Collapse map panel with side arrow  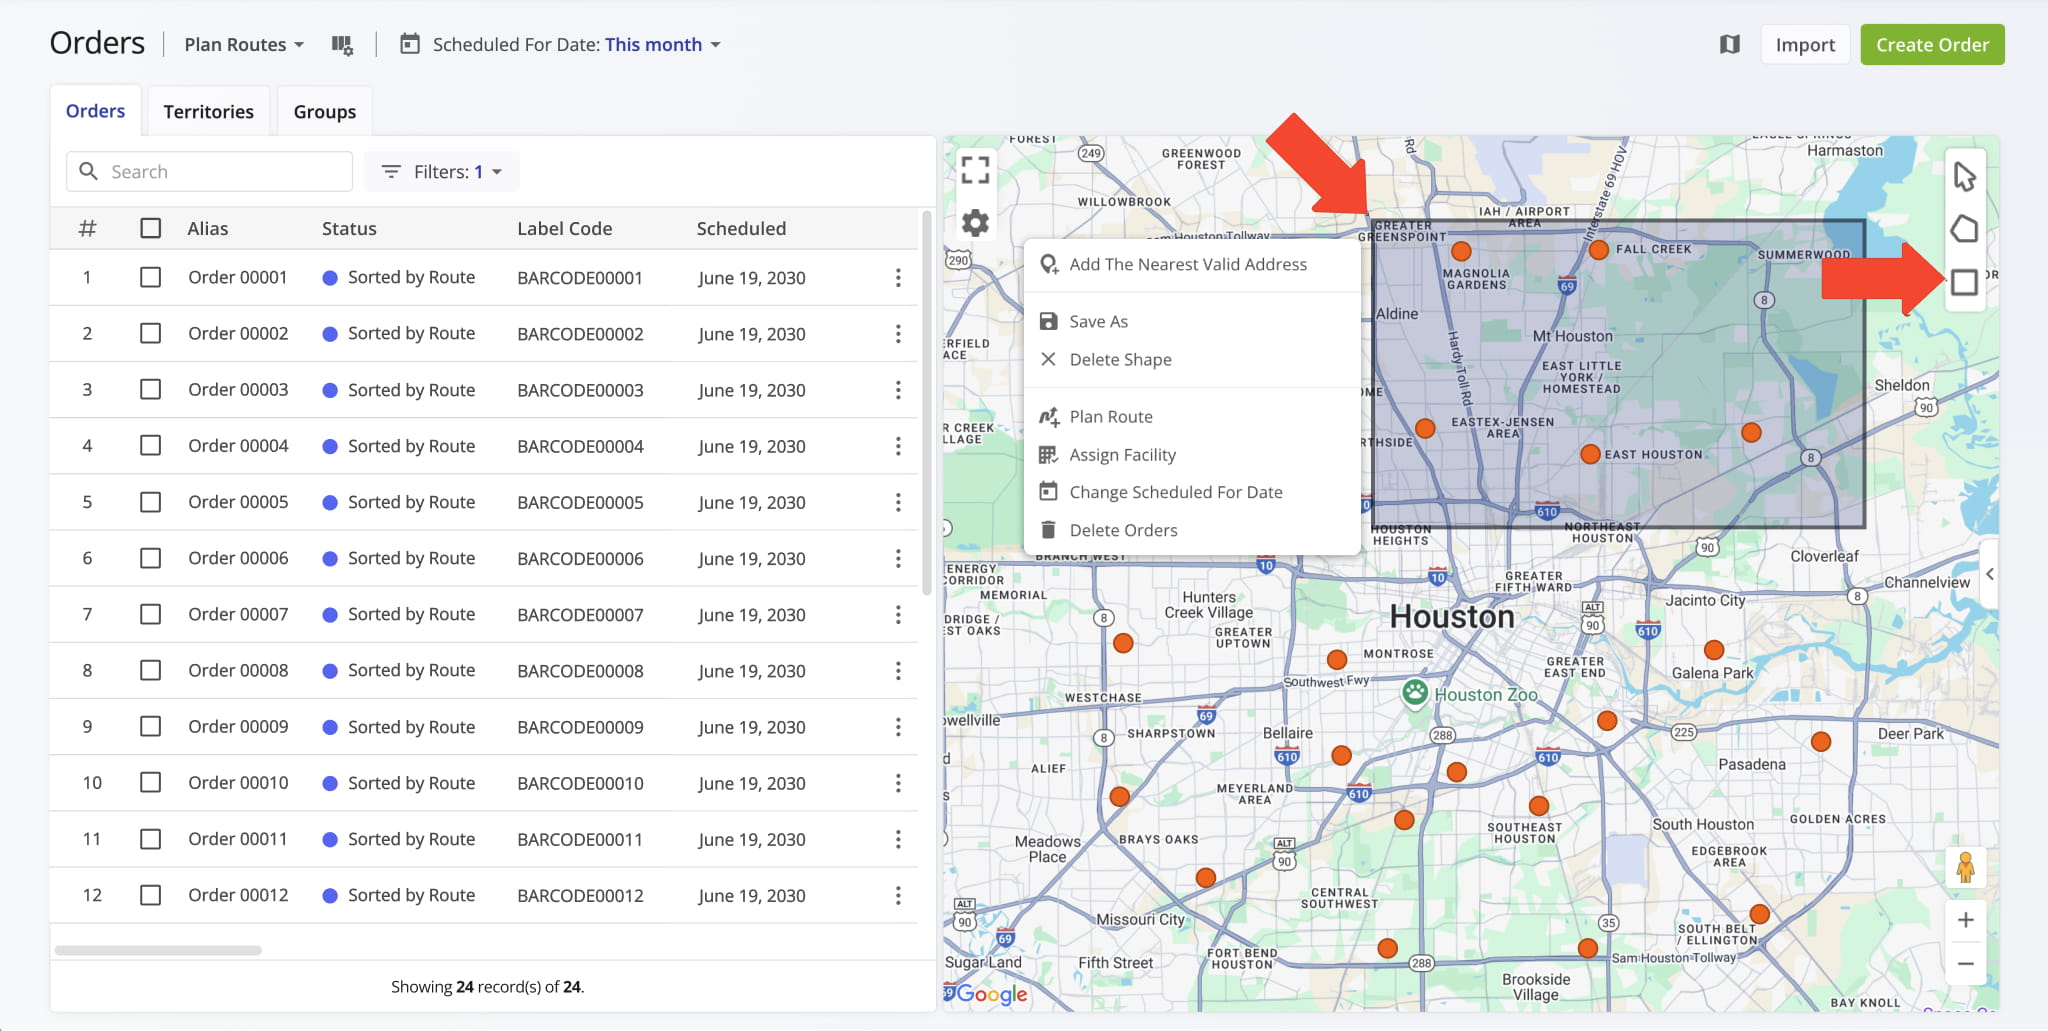point(1990,574)
